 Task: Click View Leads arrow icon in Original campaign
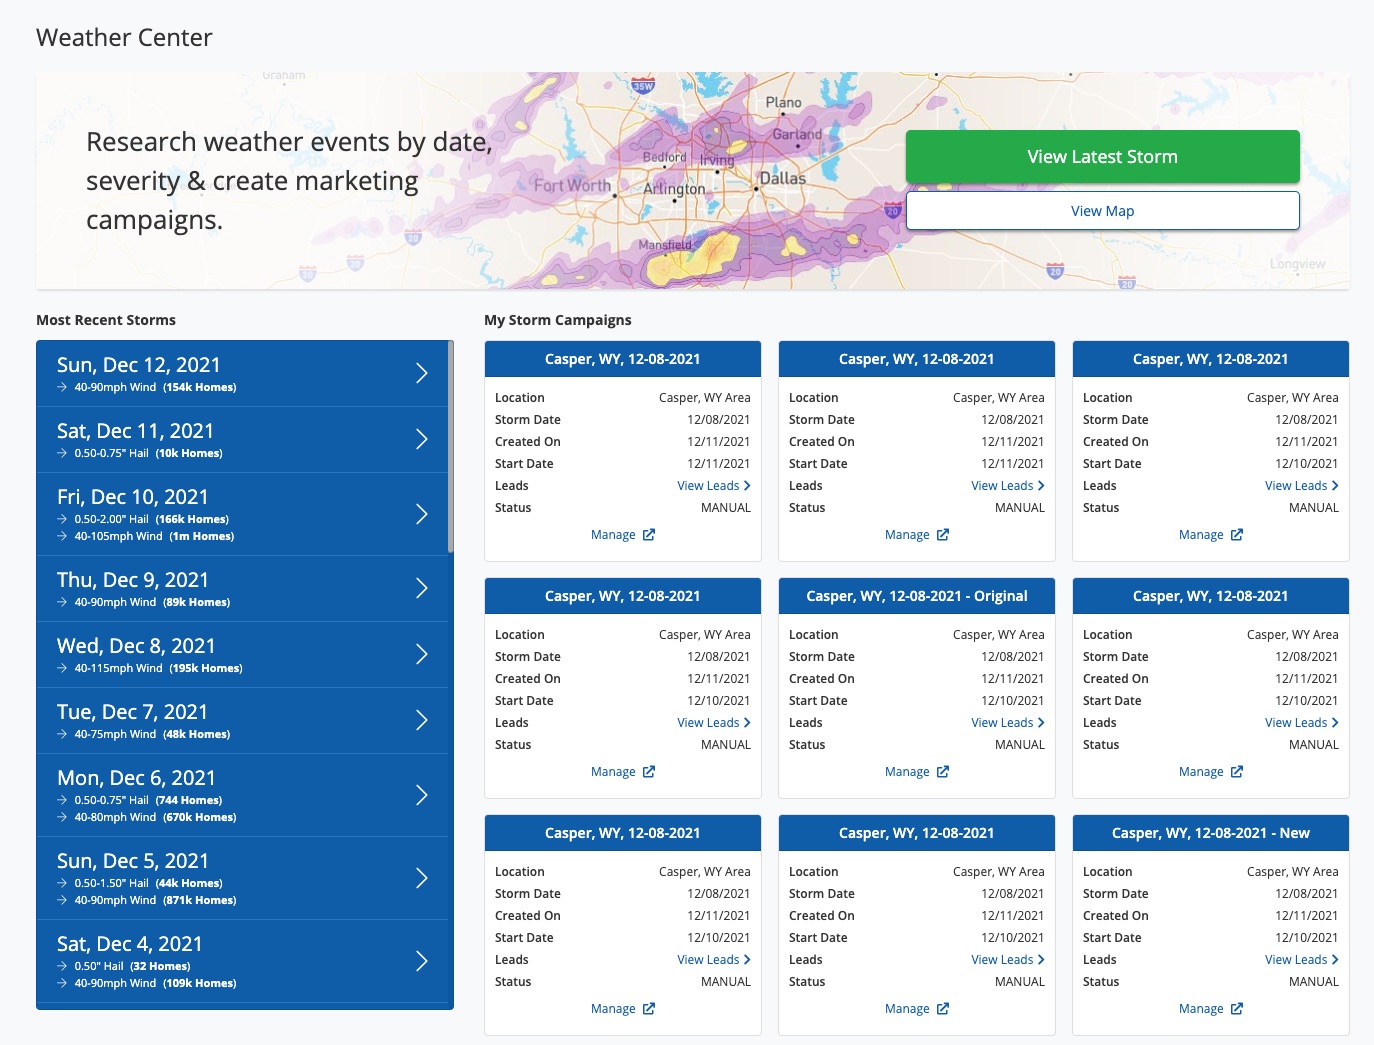coord(1041,723)
